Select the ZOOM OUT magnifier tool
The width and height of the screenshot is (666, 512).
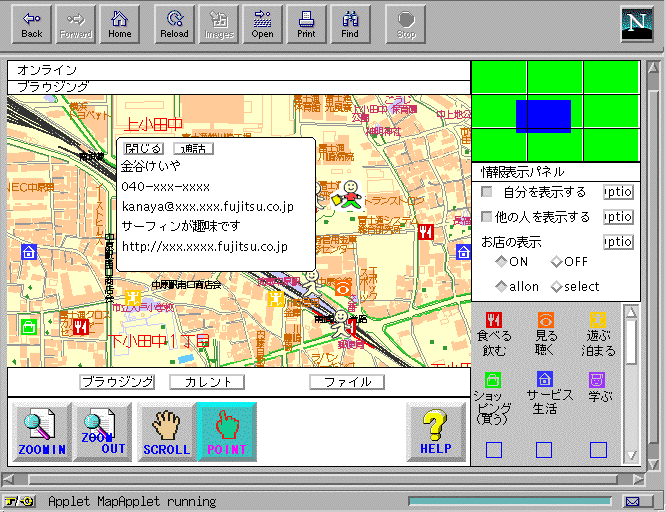click(x=102, y=433)
